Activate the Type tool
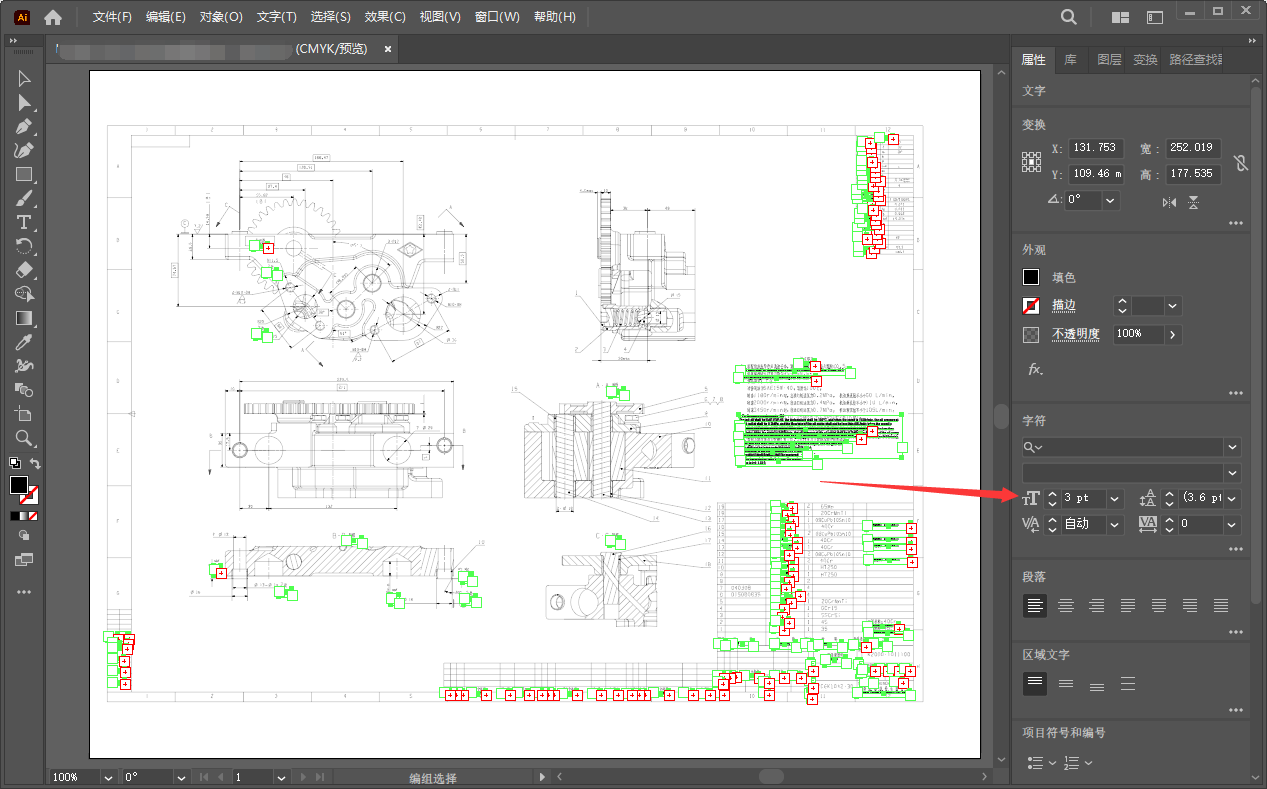The height and width of the screenshot is (789, 1267). tap(25, 222)
